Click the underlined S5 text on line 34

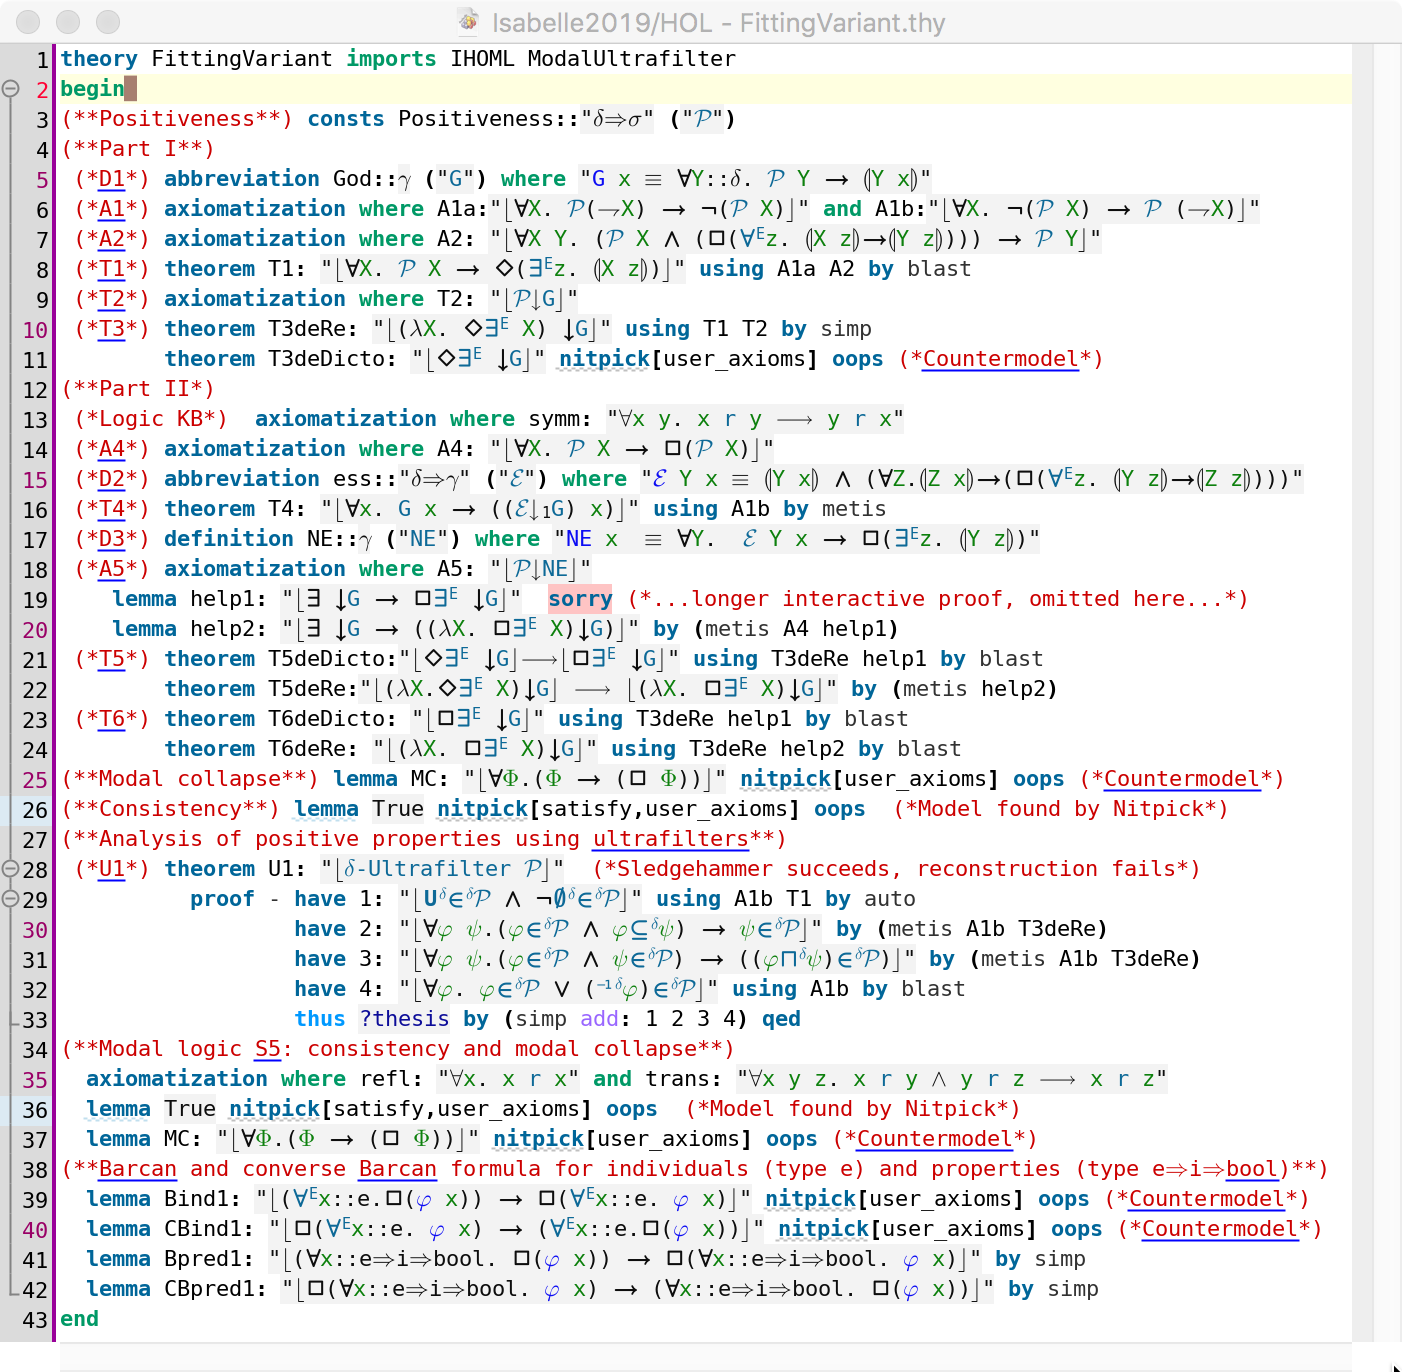(268, 1049)
